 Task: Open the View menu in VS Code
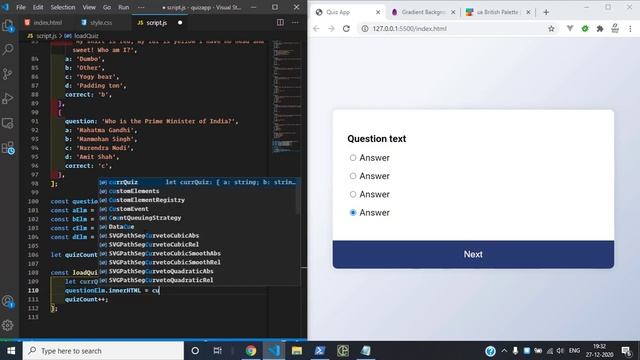click(x=89, y=7)
